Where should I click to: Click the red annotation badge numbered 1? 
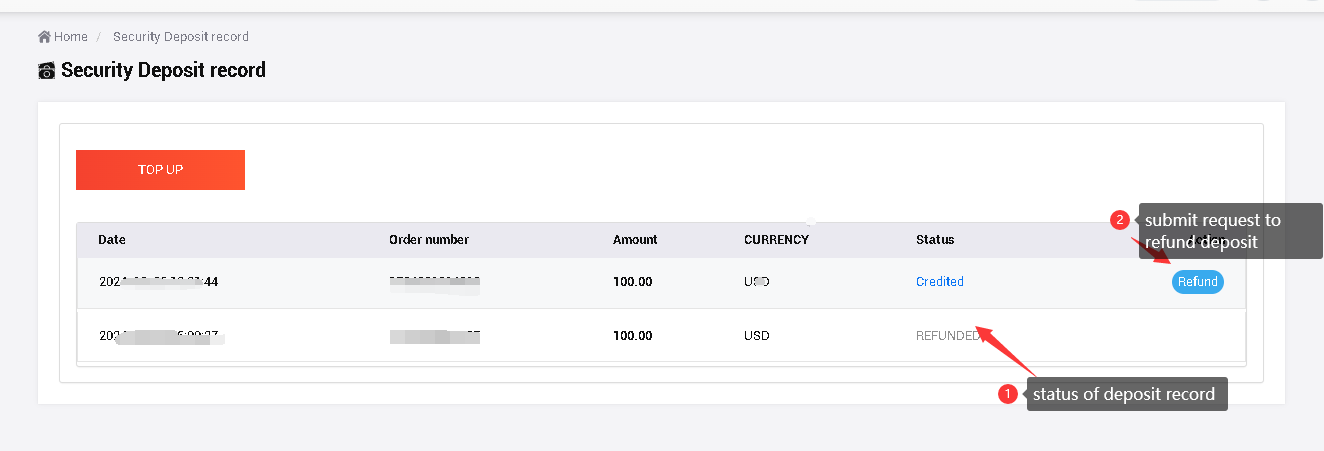tap(1008, 394)
